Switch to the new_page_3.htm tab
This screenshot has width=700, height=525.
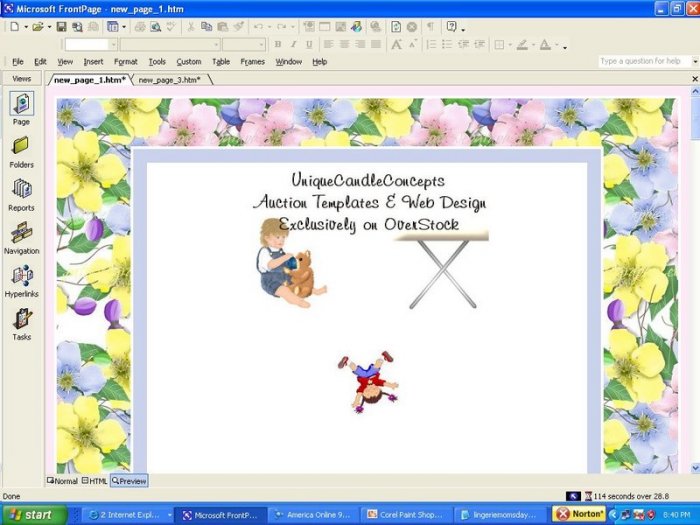169,80
